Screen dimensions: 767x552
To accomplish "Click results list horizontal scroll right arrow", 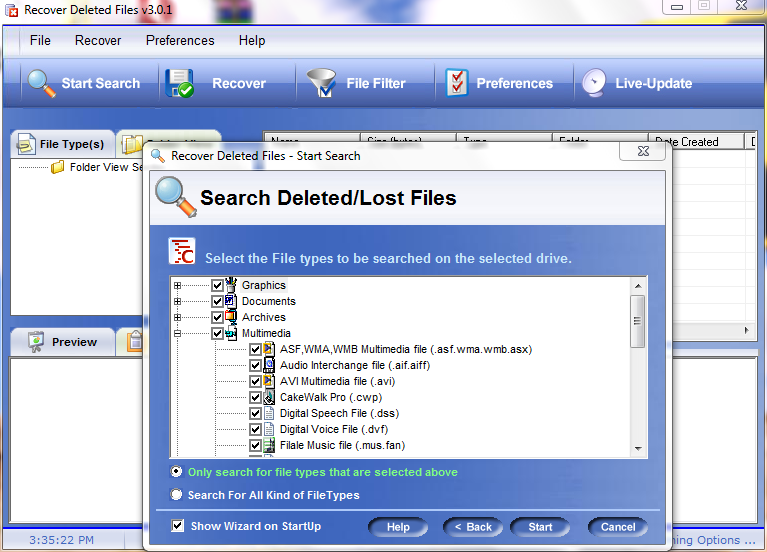I will (x=746, y=330).
